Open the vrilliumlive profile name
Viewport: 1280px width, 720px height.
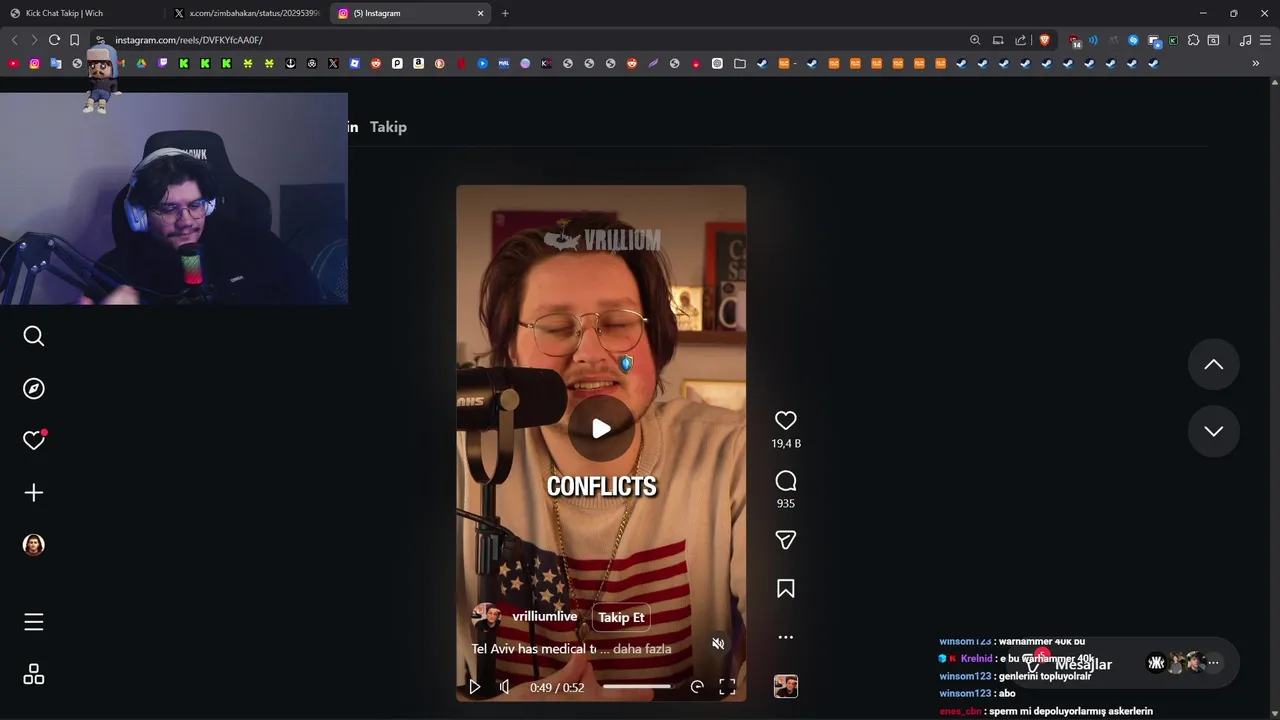pos(545,617)
